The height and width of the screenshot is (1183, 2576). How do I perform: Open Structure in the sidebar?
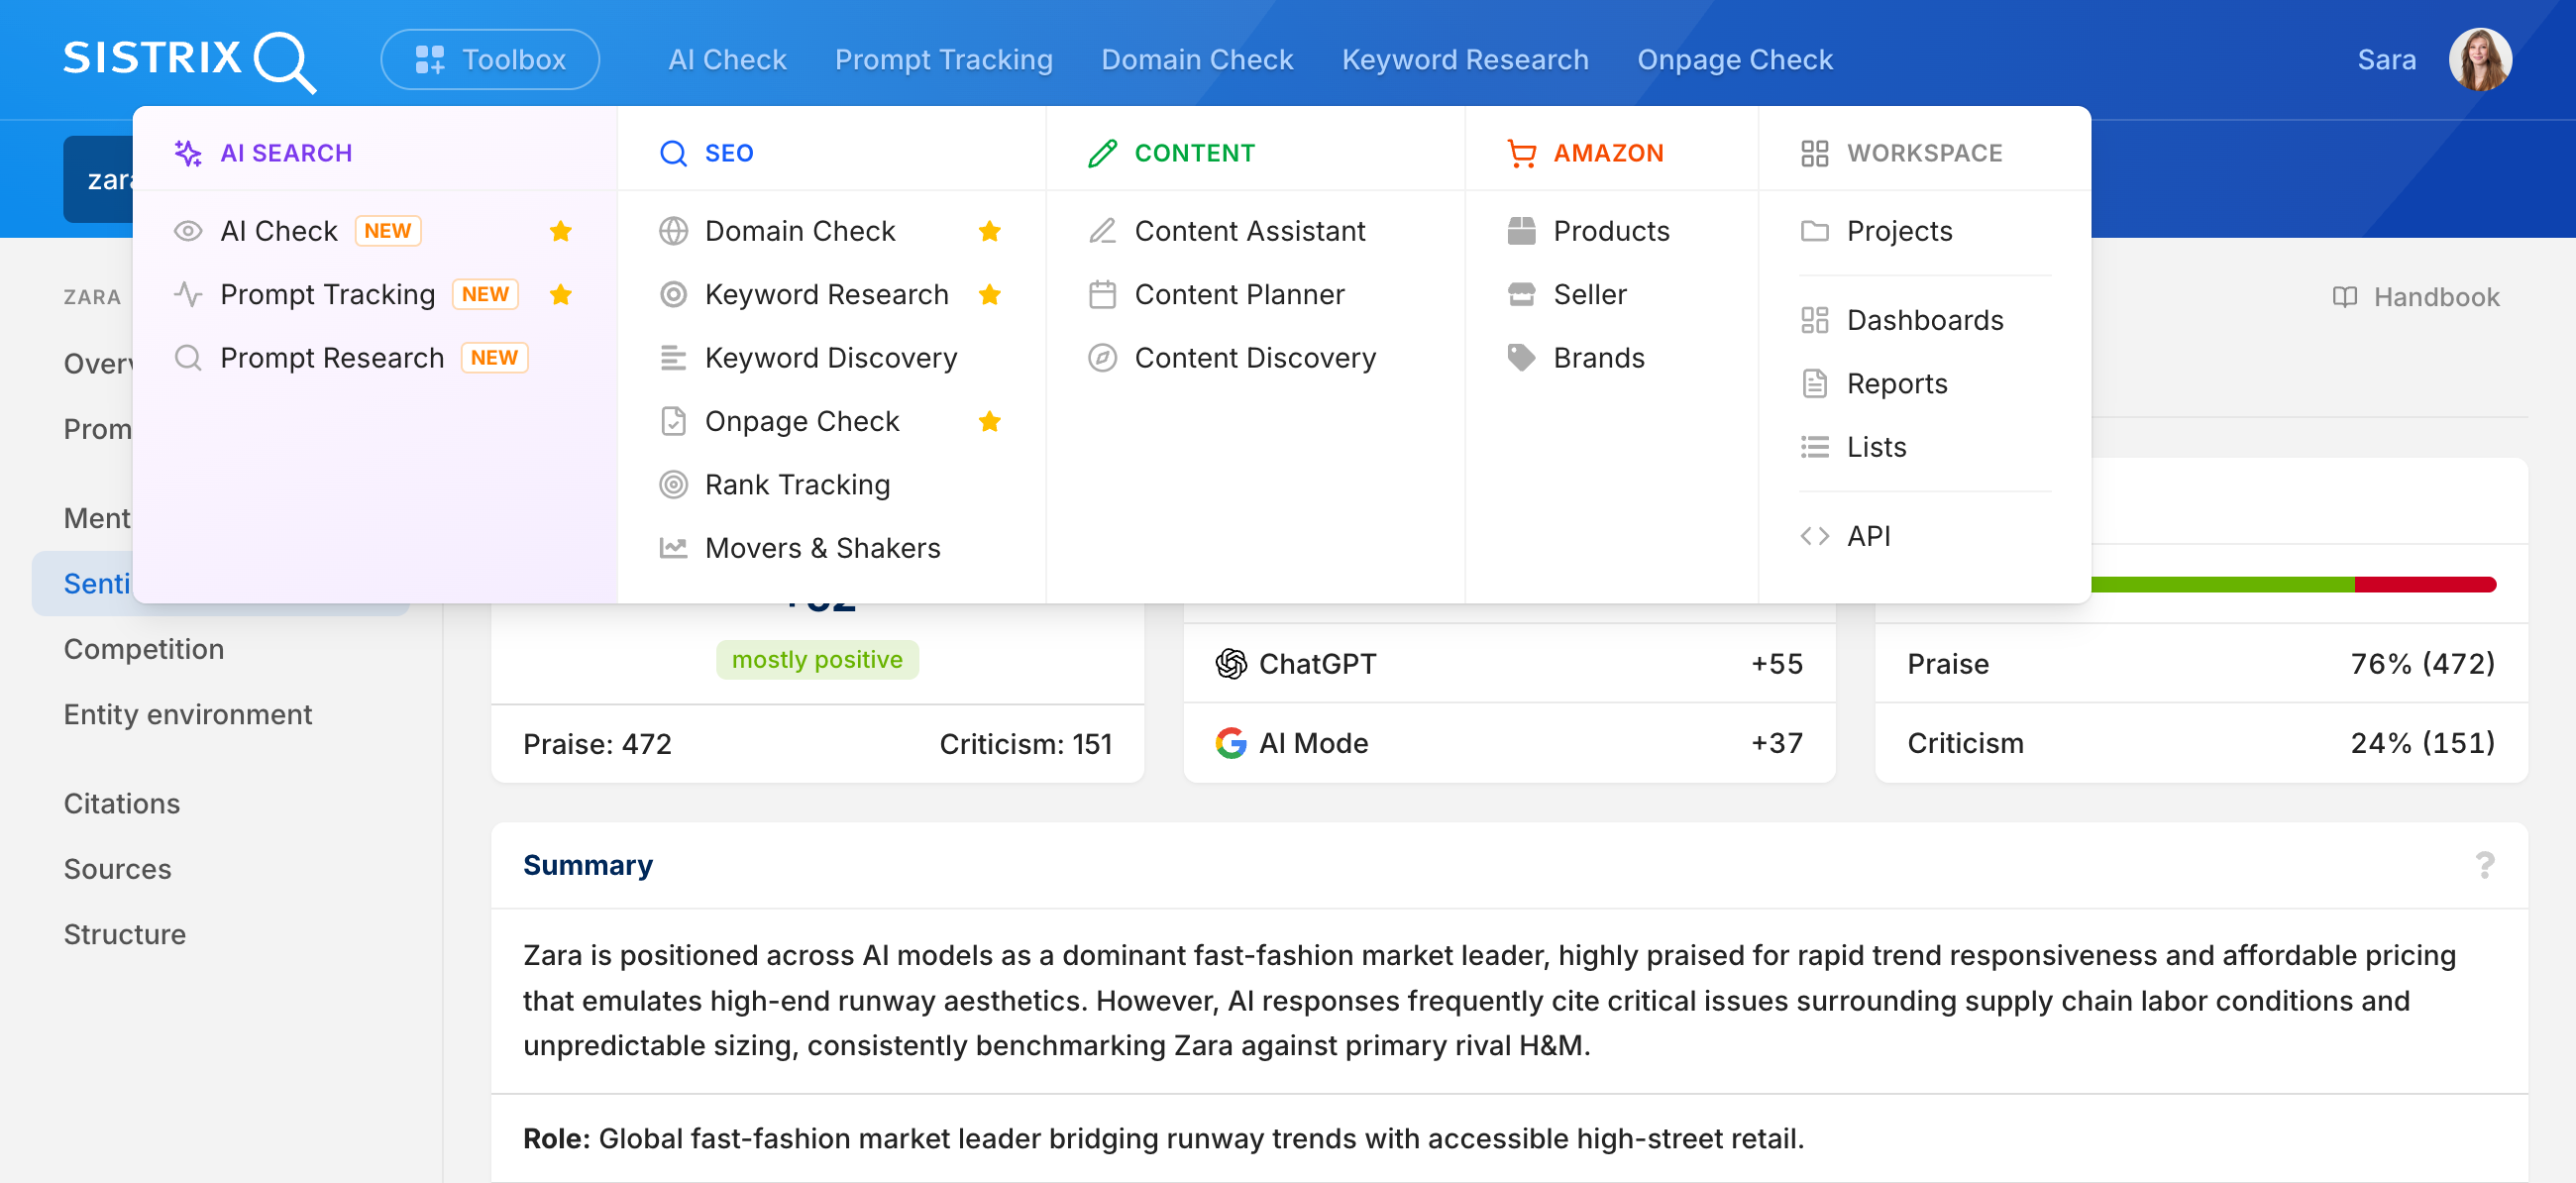(125, 934)
